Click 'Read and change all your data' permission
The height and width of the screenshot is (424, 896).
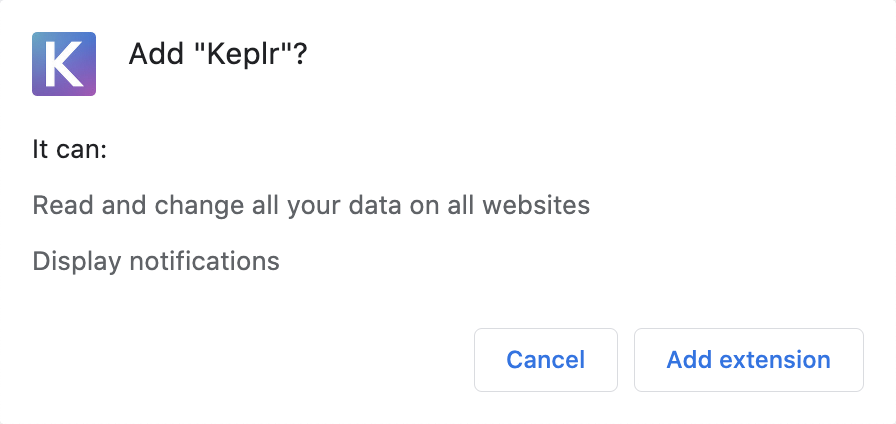click(x=311, y=205)
